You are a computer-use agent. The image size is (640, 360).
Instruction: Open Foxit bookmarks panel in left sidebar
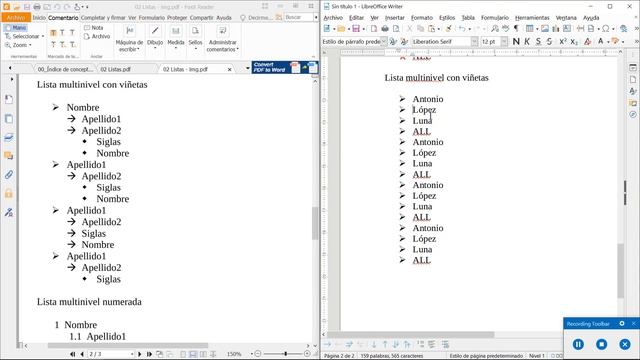click(x=9, y=99)
